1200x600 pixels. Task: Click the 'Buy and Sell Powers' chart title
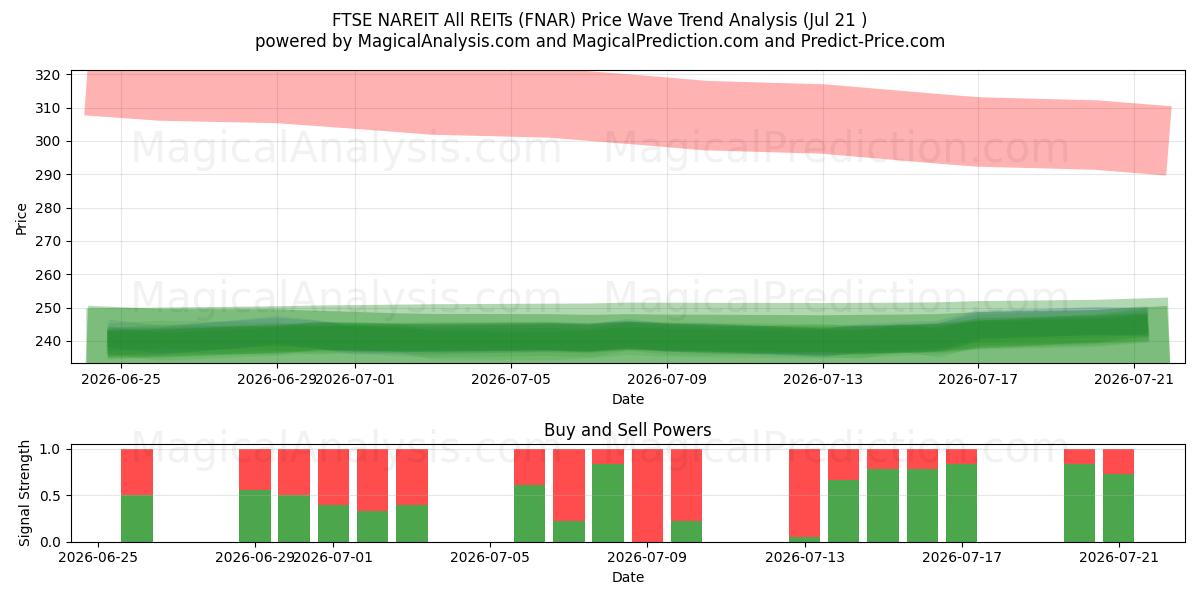628,430
